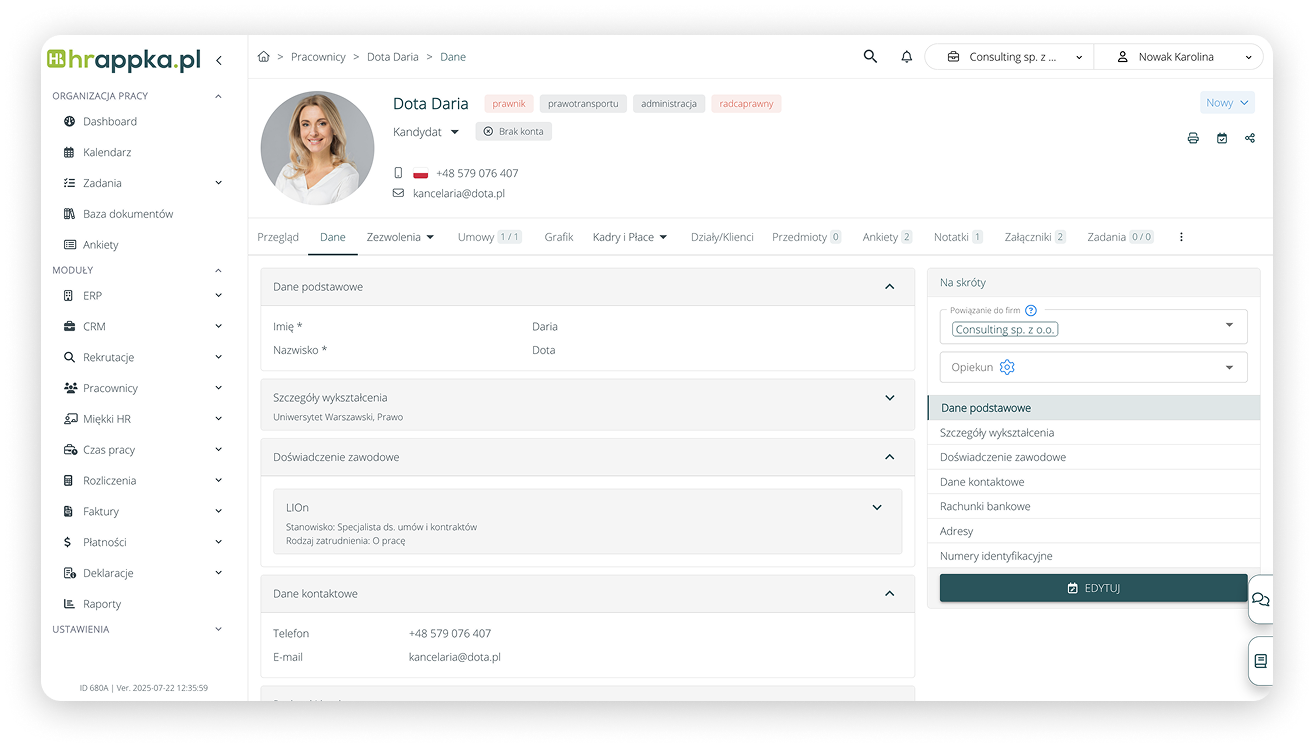Click the help icon next to Powiązanie do firm

[x=1031, y=311]
